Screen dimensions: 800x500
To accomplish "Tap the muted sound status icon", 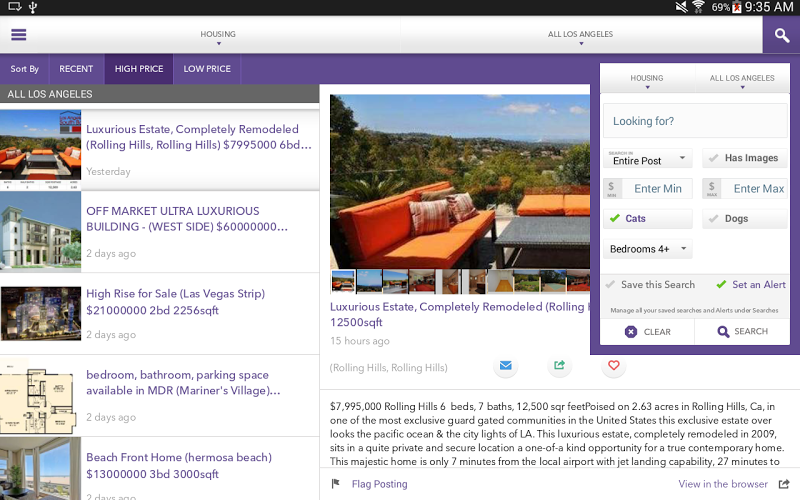I will (x=682, y=7).
